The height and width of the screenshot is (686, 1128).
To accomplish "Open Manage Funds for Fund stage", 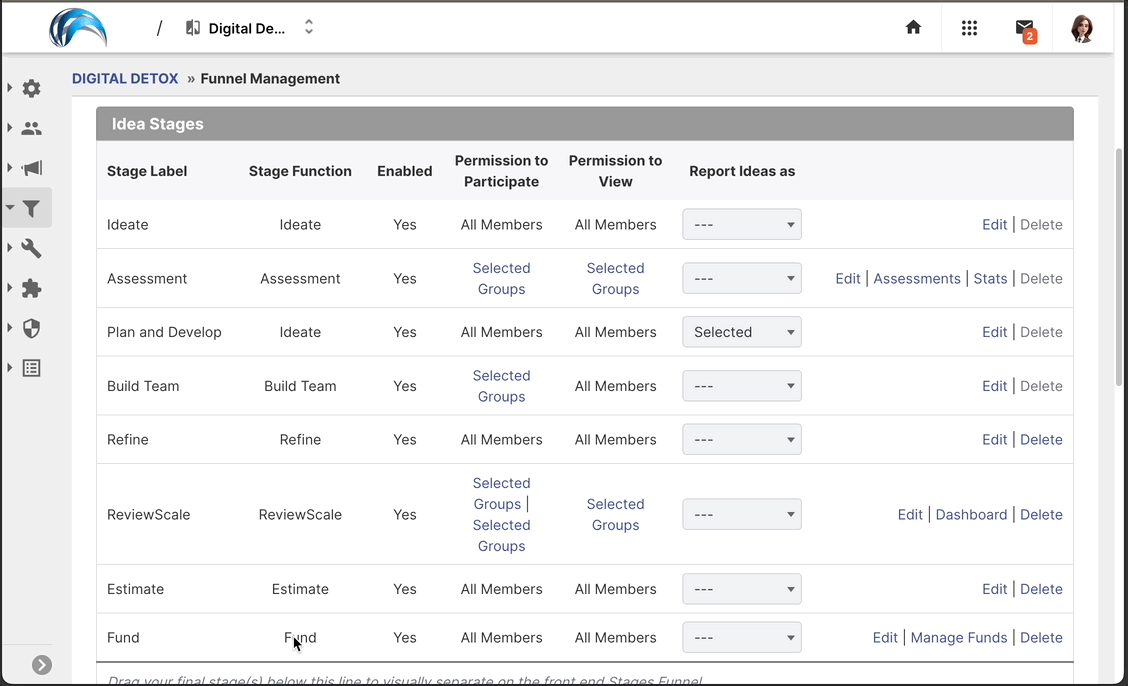I will click(x=958, y=638).
